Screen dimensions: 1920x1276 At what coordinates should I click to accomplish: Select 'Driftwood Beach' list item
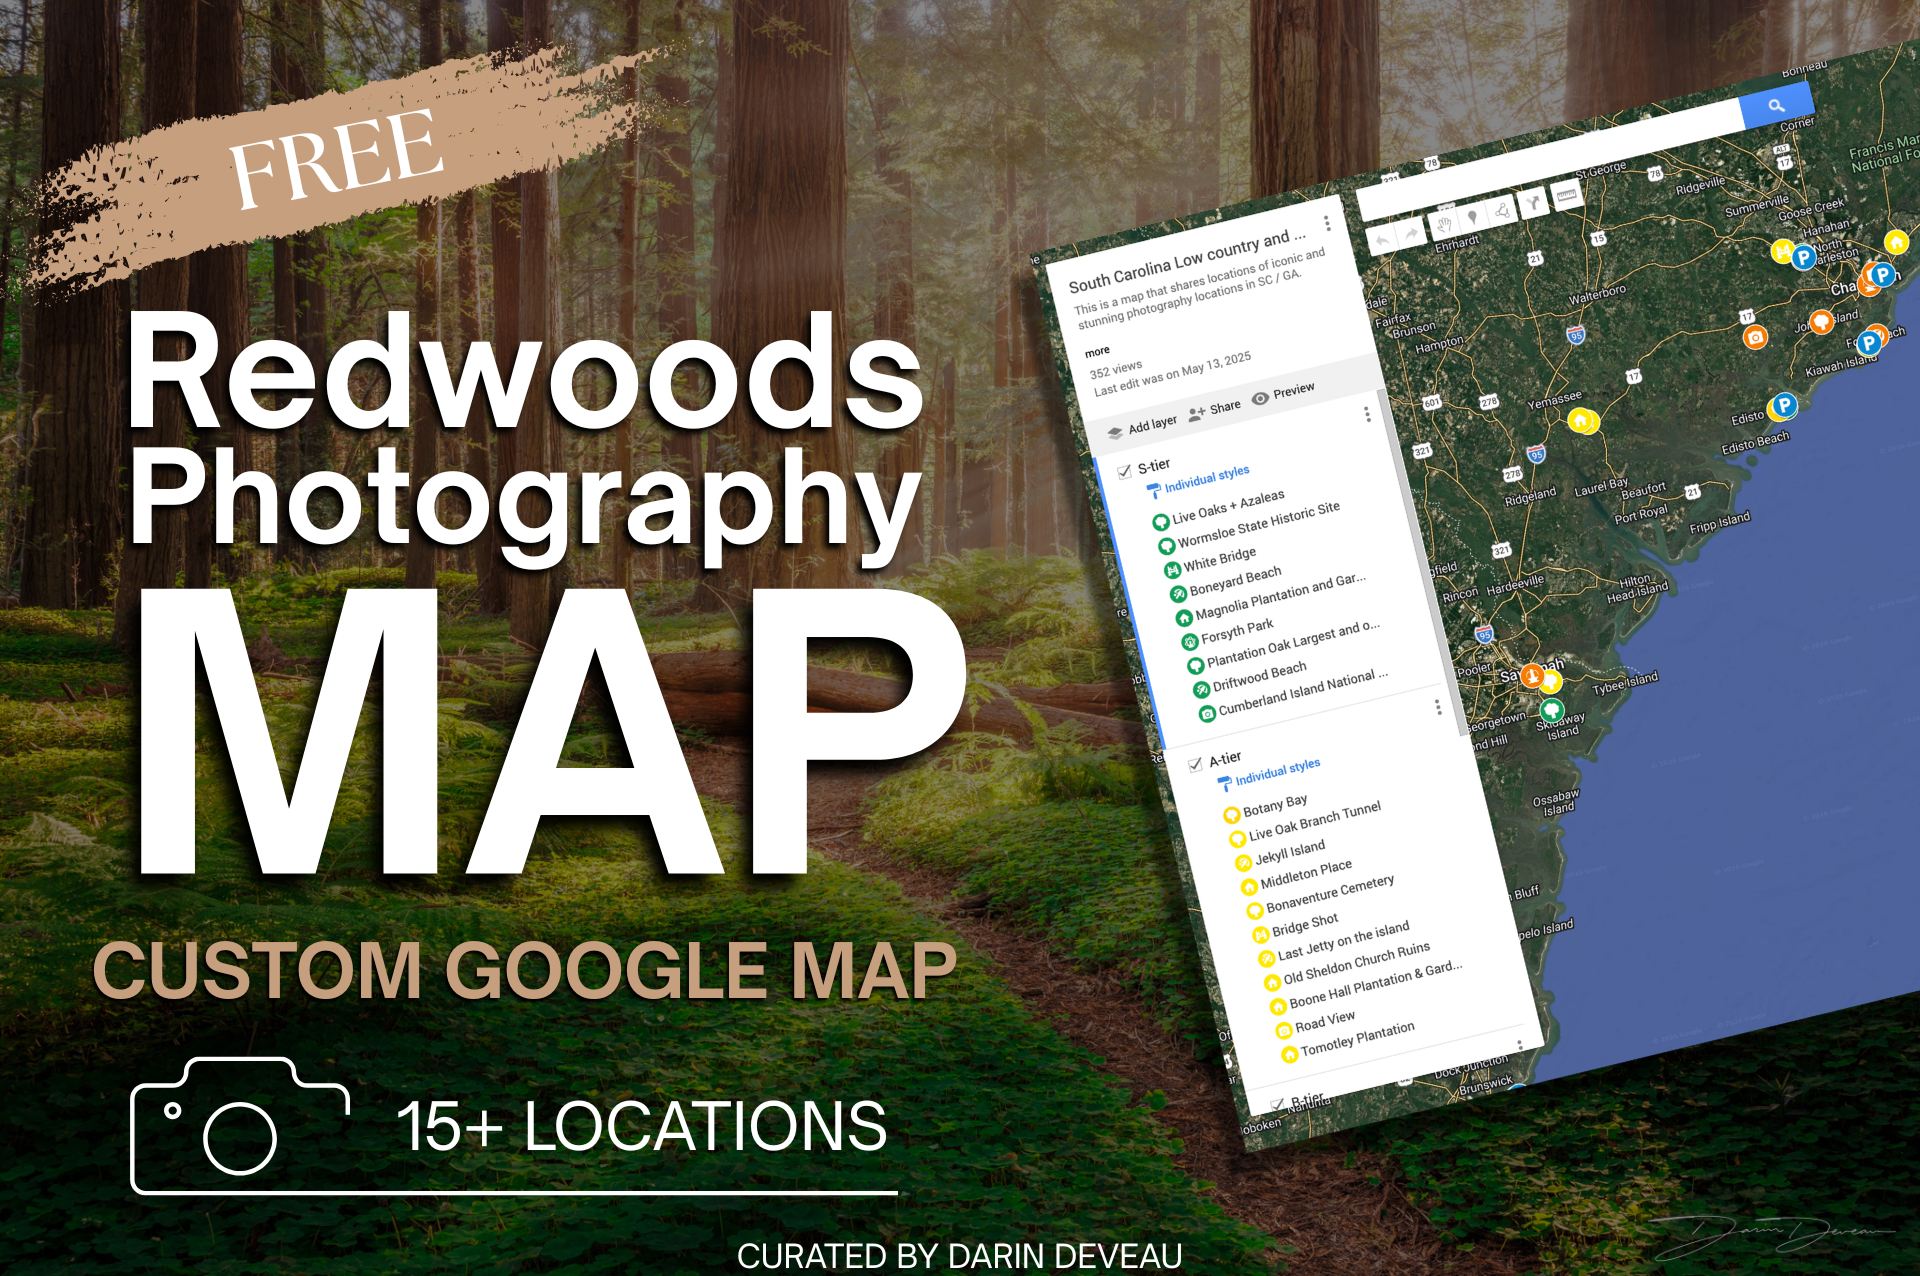tap(1250, 678)
